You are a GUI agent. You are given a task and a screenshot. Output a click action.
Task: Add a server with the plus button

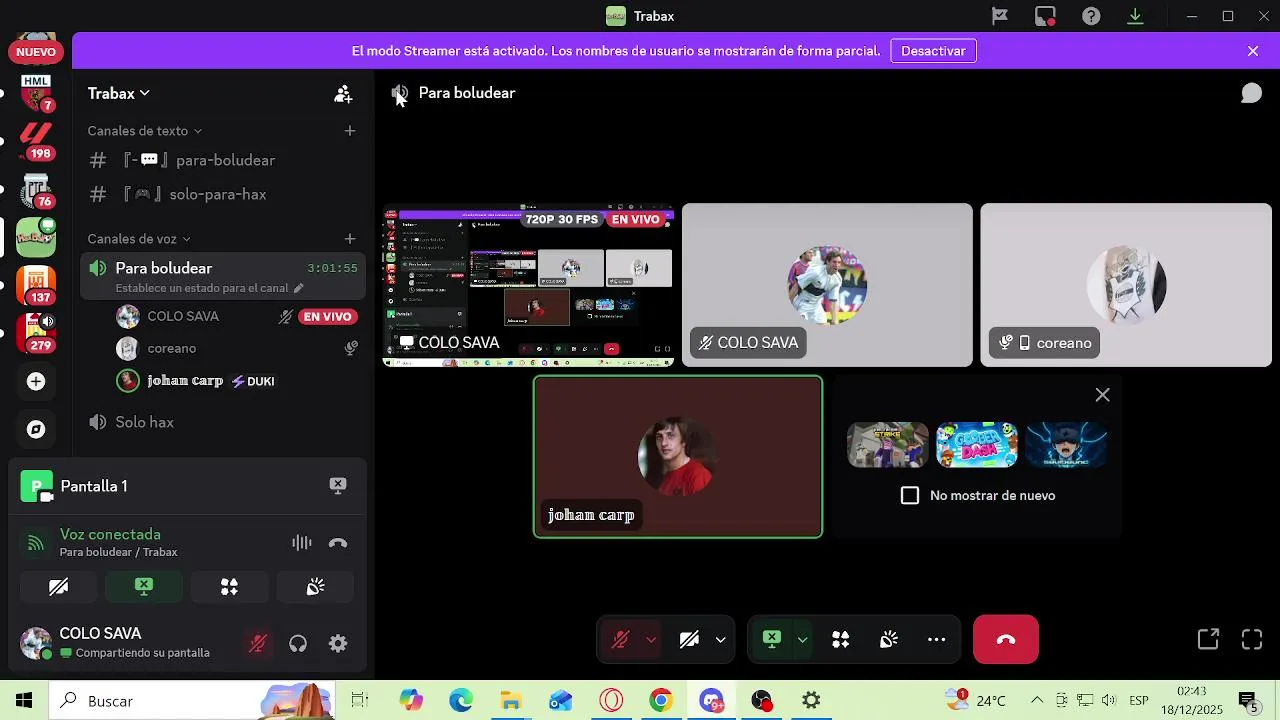[36, 381]
